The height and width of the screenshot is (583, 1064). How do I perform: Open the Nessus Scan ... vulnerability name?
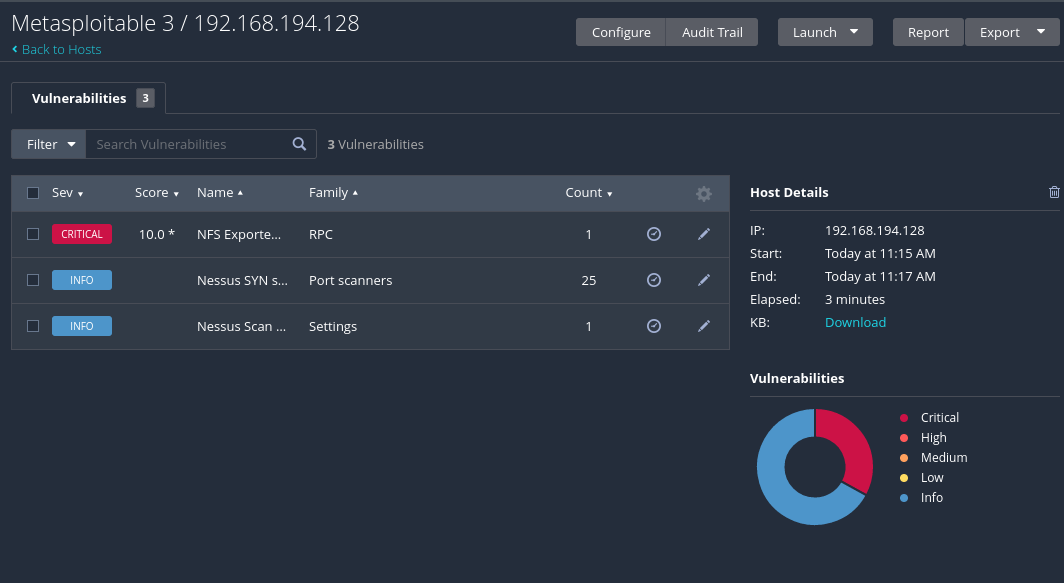pos(242,326)
